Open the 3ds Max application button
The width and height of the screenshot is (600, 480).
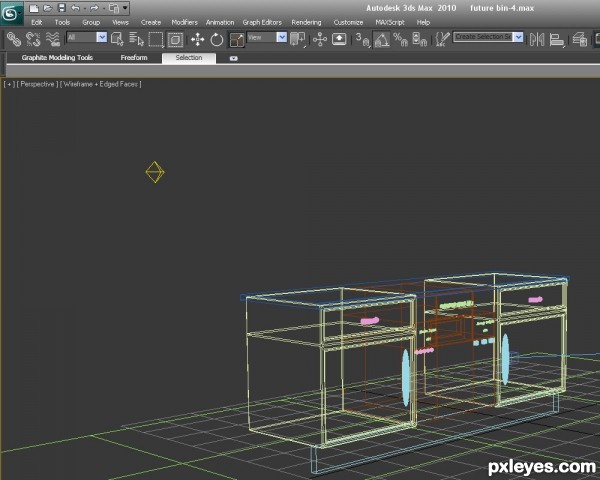point(11,14)
